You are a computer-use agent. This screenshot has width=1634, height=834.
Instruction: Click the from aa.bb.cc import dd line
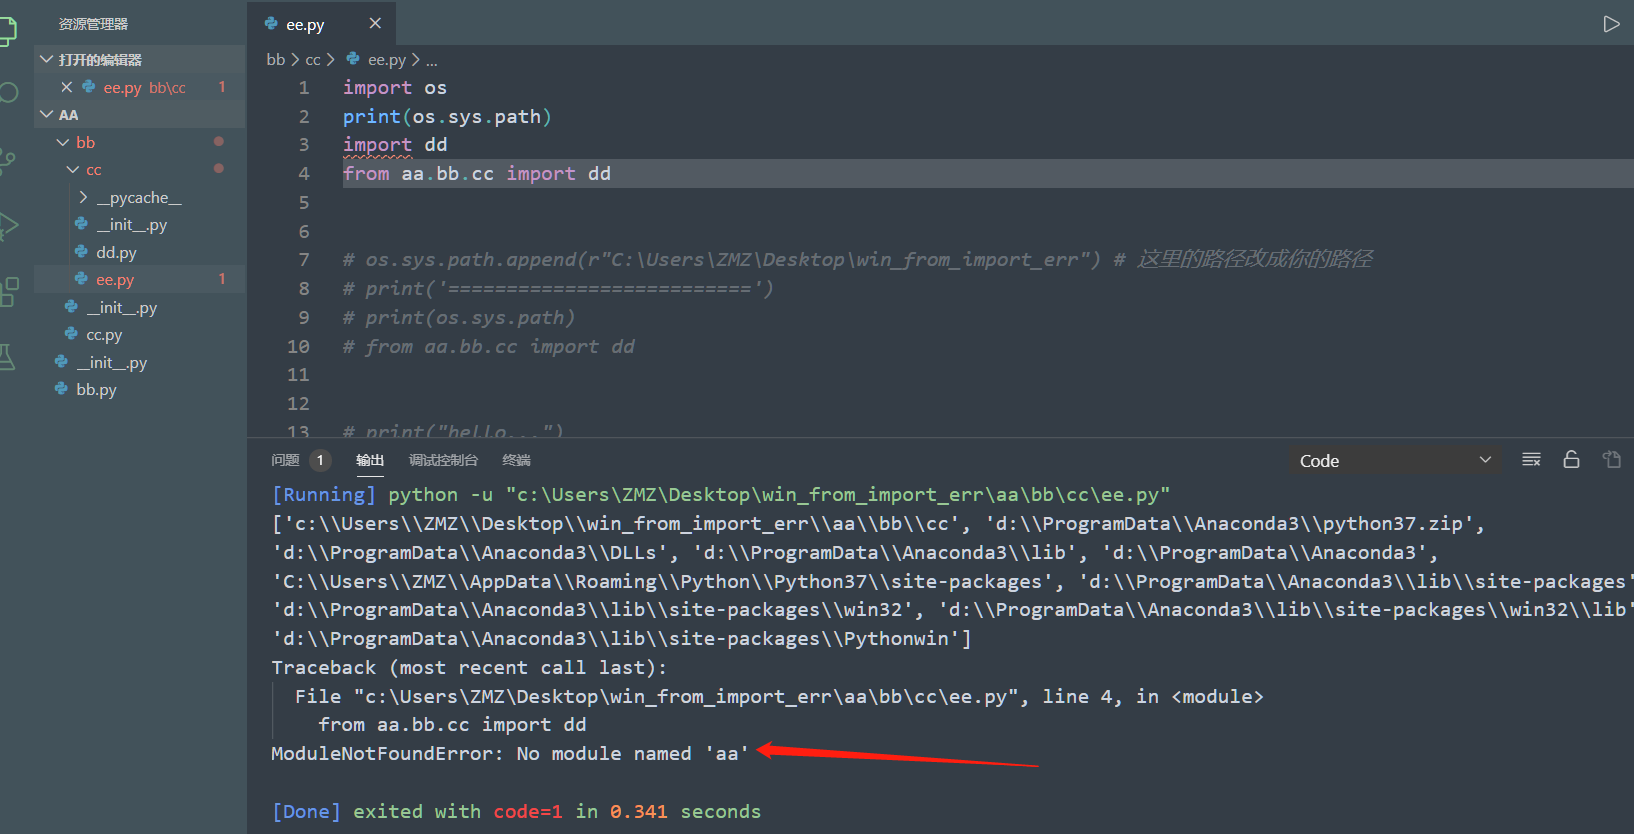pos(477,174)
